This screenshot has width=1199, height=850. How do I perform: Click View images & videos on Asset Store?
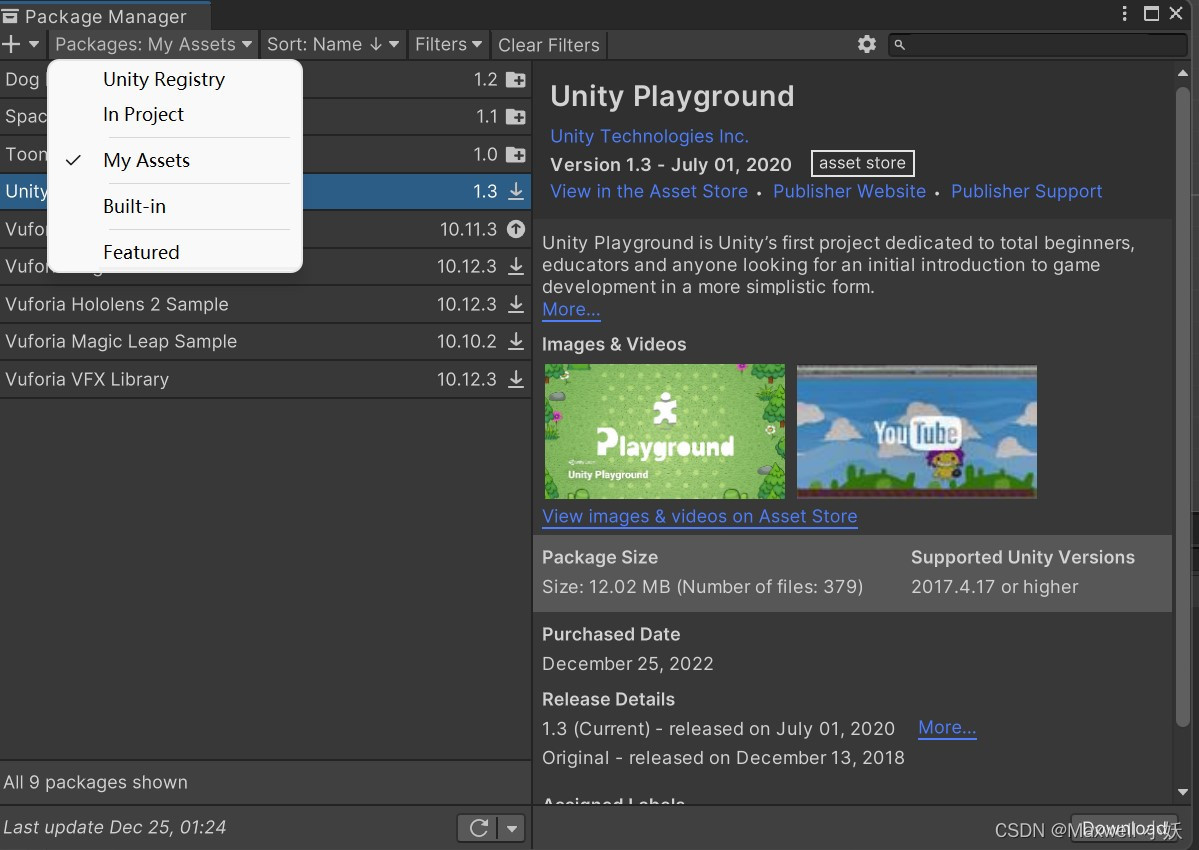(700, 517)
